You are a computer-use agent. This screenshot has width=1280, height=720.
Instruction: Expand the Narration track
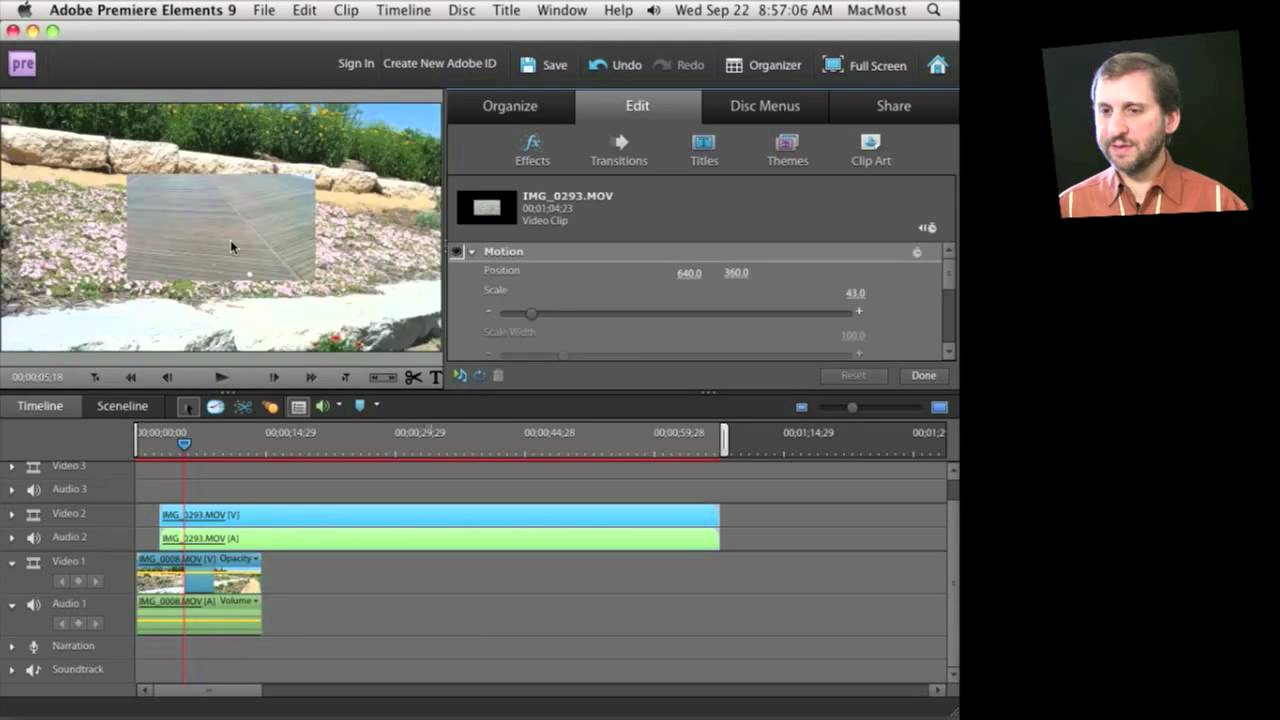click(12, 646)
